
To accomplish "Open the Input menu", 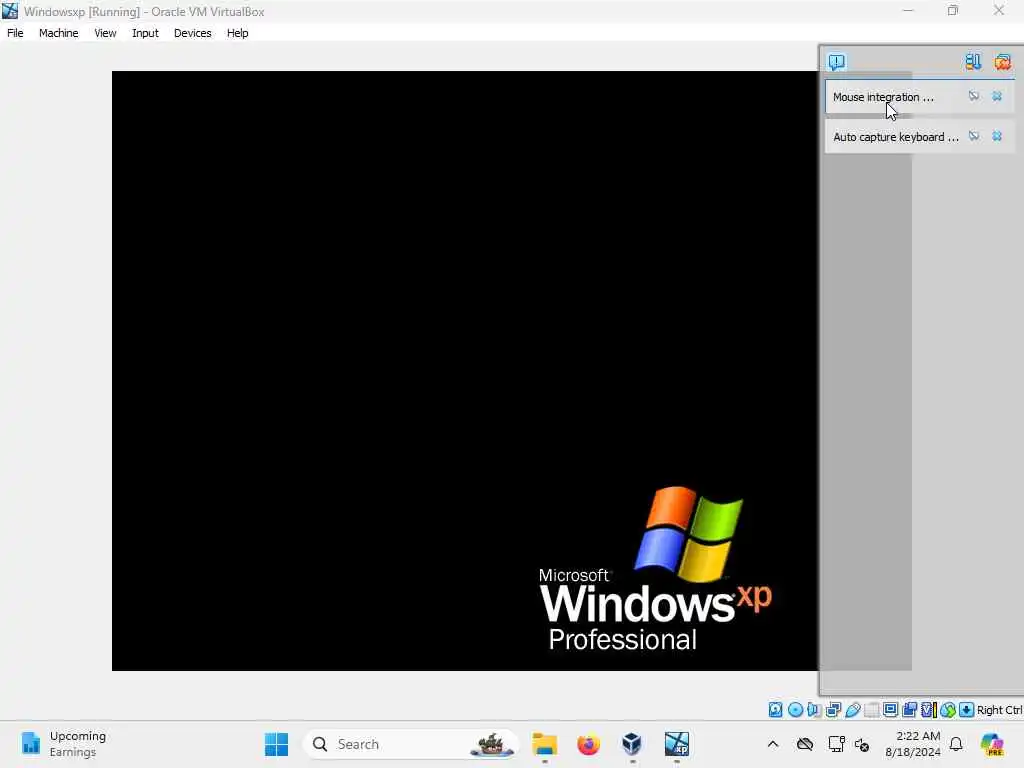I will [x=145, y=33].
